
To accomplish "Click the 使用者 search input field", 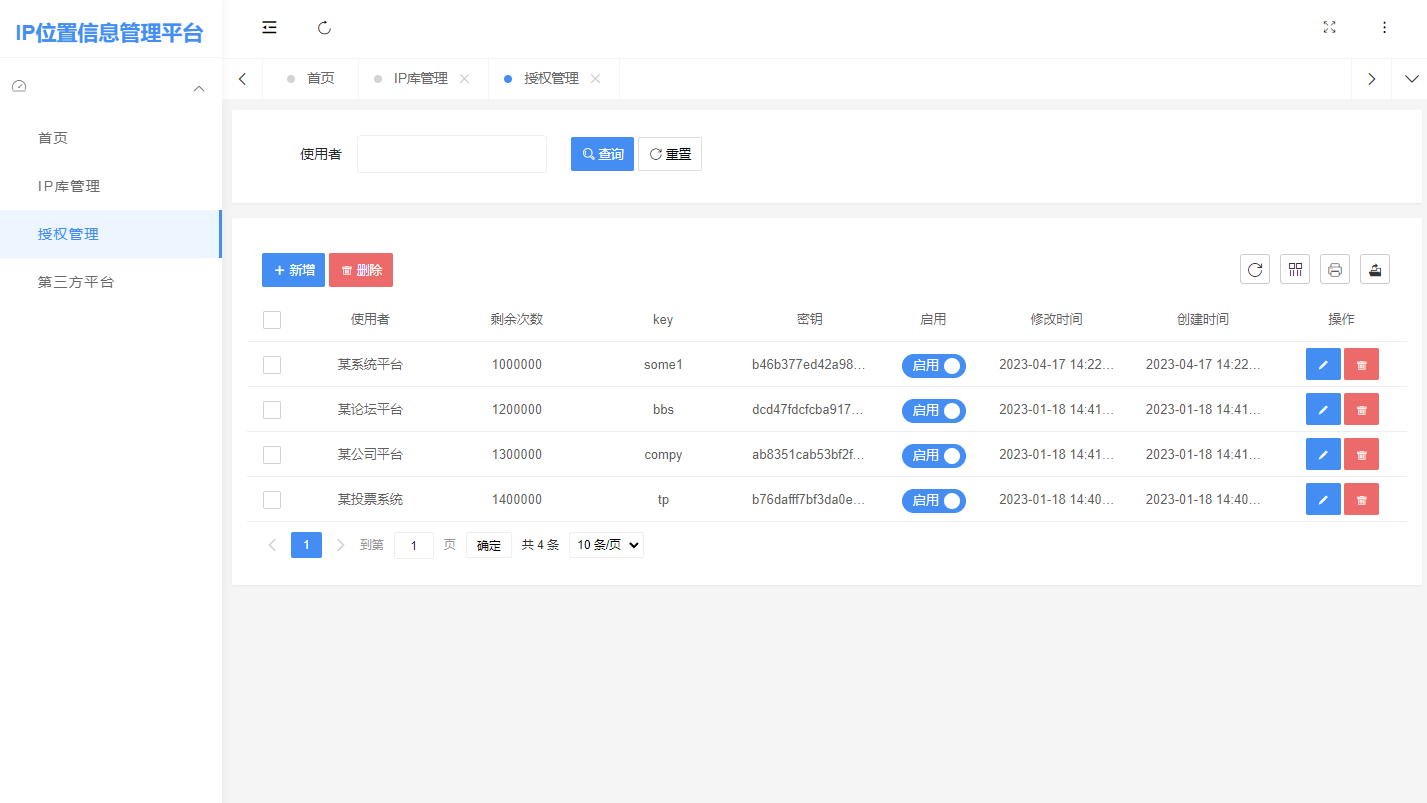I will click(451, 153).
